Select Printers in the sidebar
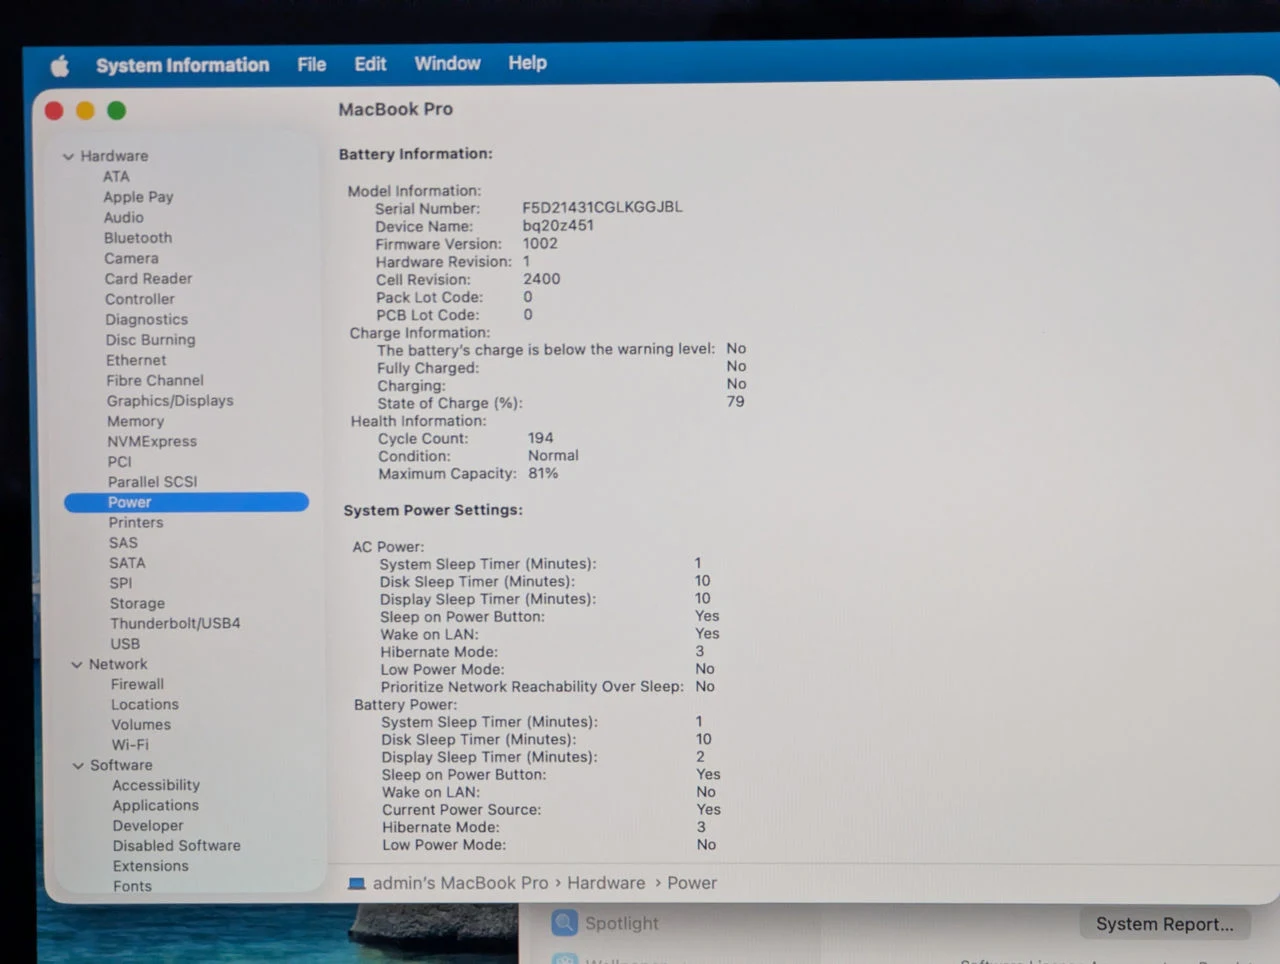This screenshot has height=964, width=1280. 136,522
